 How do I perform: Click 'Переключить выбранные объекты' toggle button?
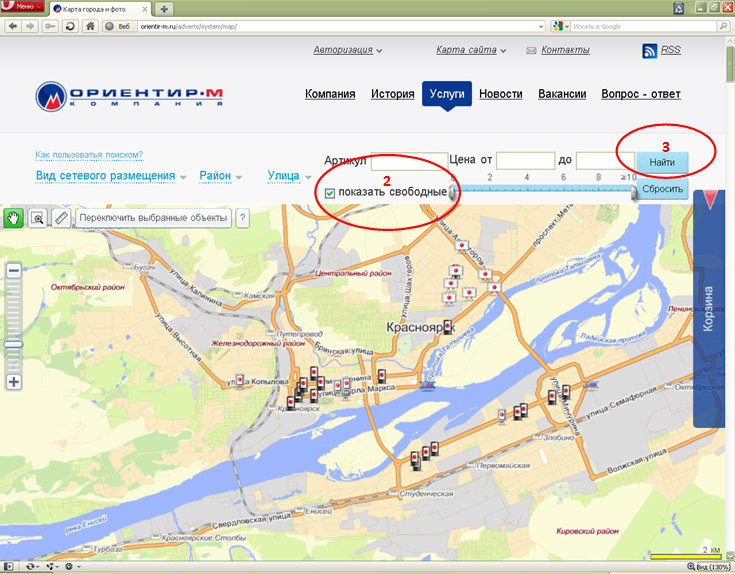(x=153, y=217)
